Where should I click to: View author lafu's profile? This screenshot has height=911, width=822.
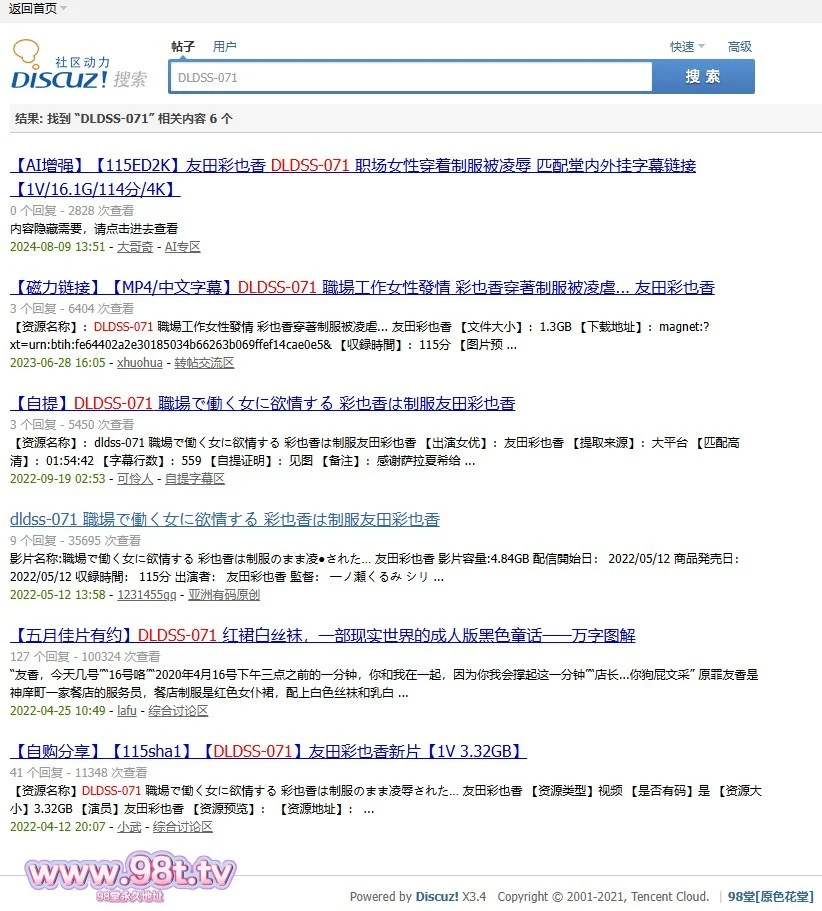127,711
